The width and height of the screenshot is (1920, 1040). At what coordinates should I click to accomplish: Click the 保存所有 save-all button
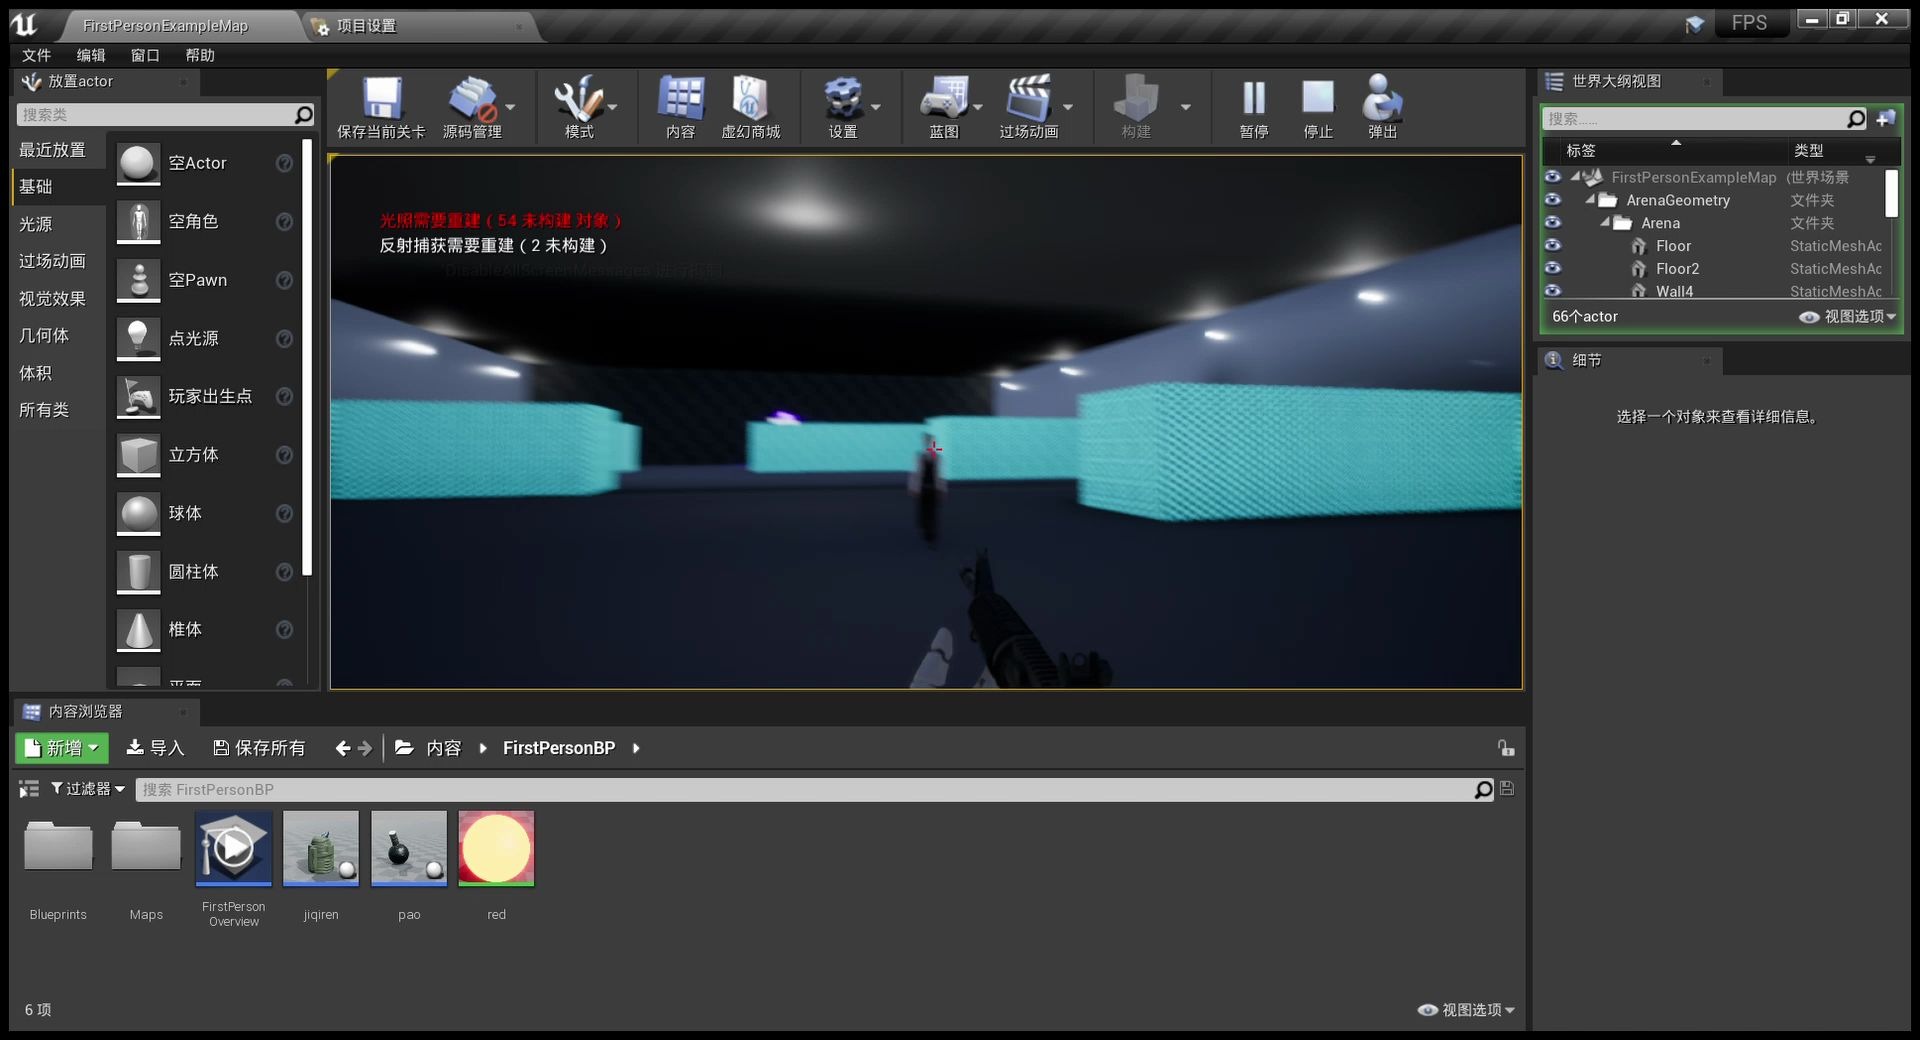point(260,748)
